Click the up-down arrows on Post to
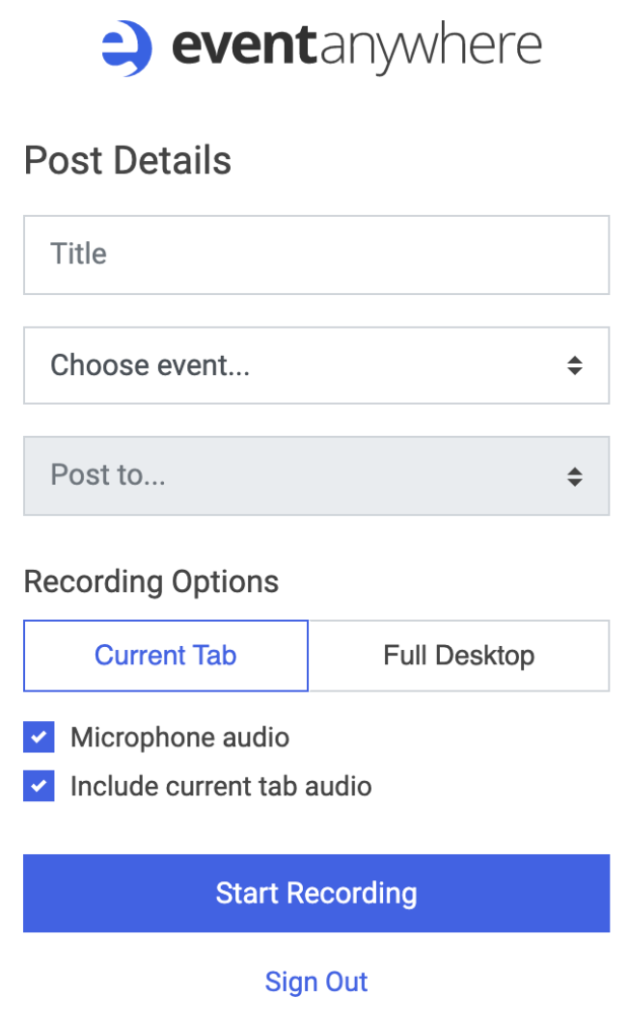Viewport: 629px width, 1024px height. [574, 476]
